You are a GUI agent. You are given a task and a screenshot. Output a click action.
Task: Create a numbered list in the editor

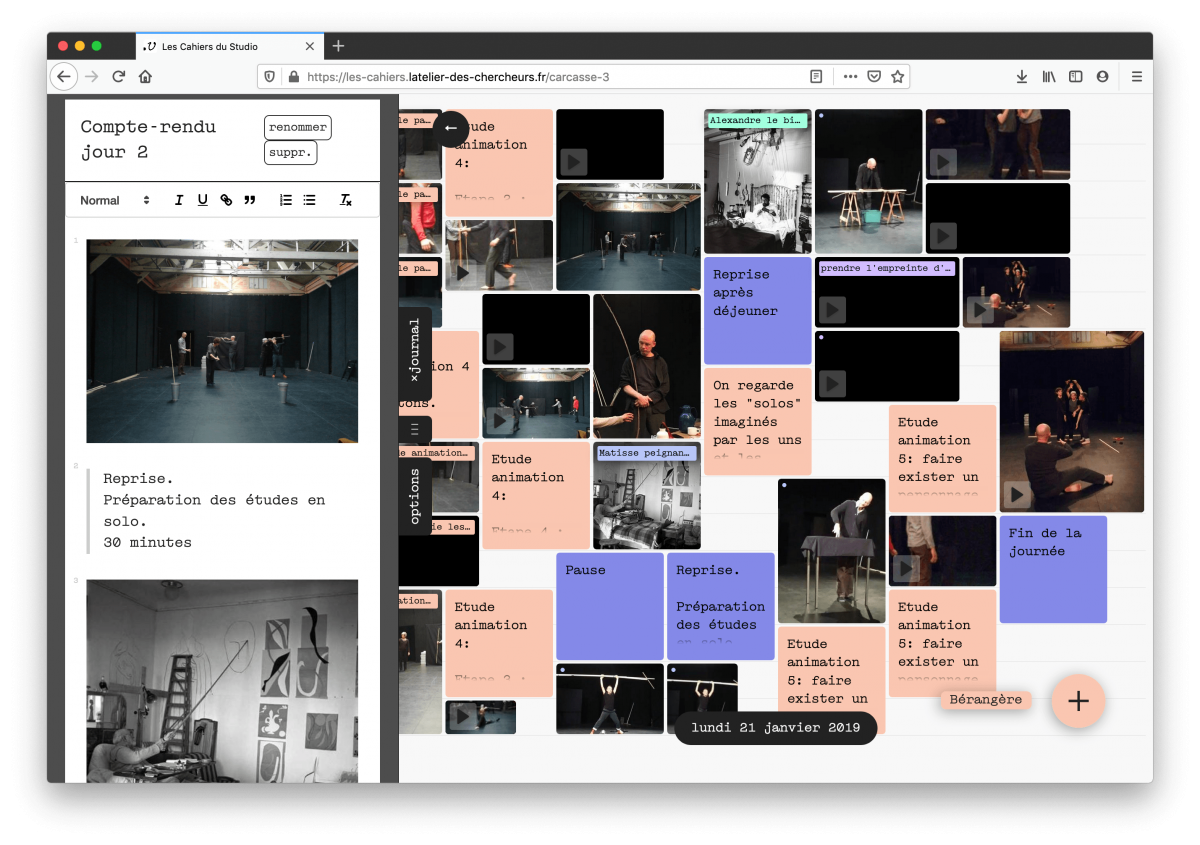click(286, 200)
